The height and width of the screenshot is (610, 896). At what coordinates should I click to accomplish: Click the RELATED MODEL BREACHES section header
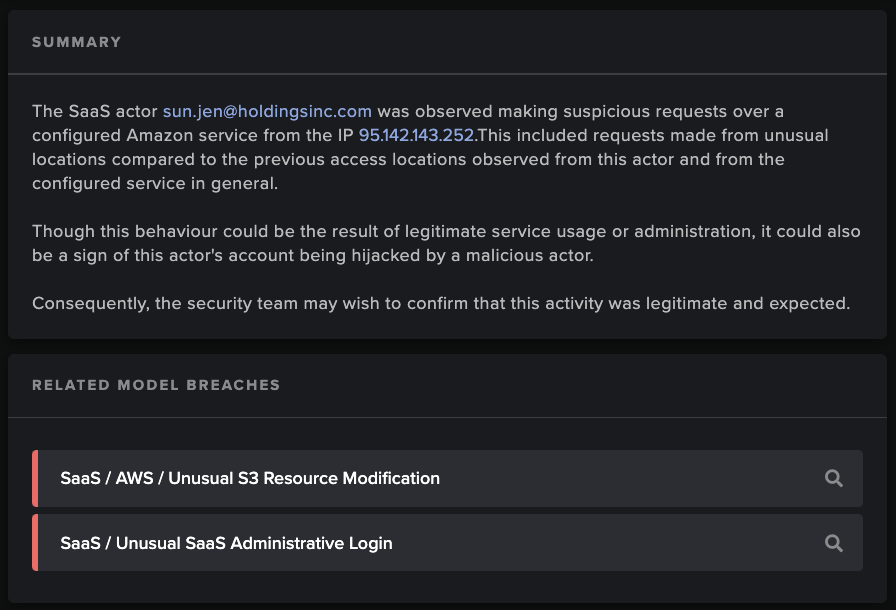pyautogui.click(x=156, y=385)
